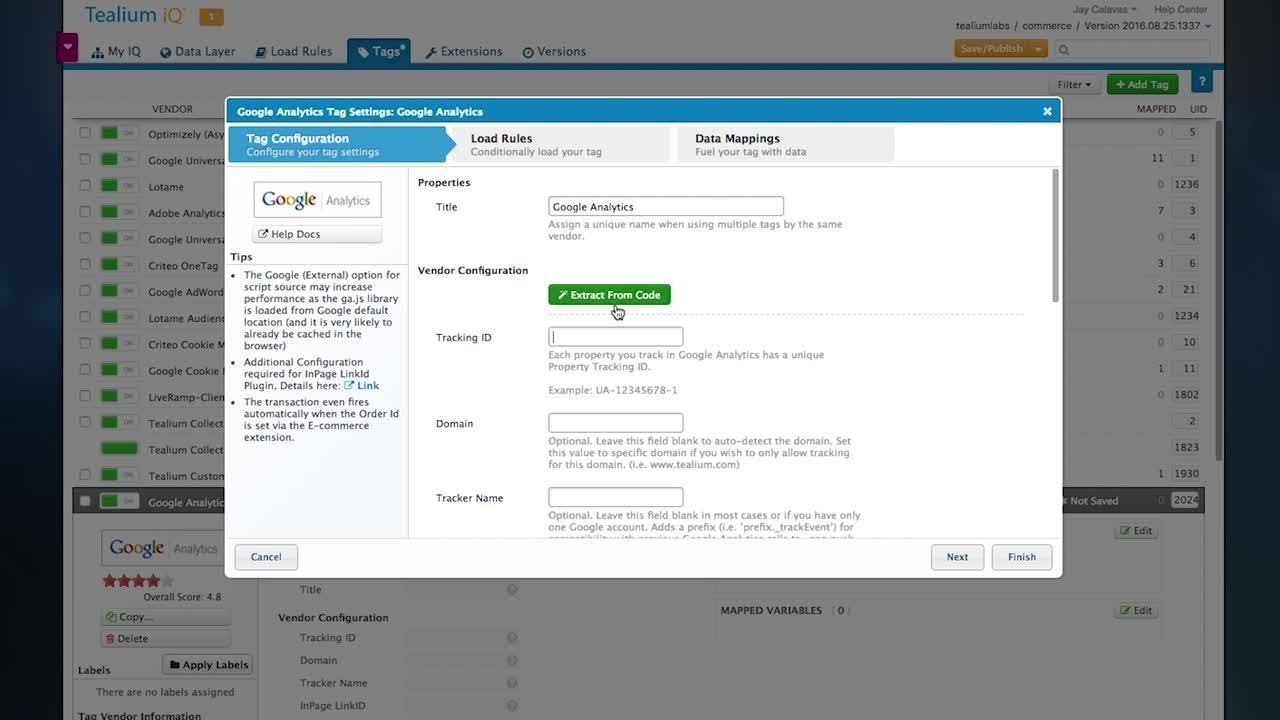Click the Delete tag button
1280x720 pixels.
pyautogui.click(x=166, y=638)
